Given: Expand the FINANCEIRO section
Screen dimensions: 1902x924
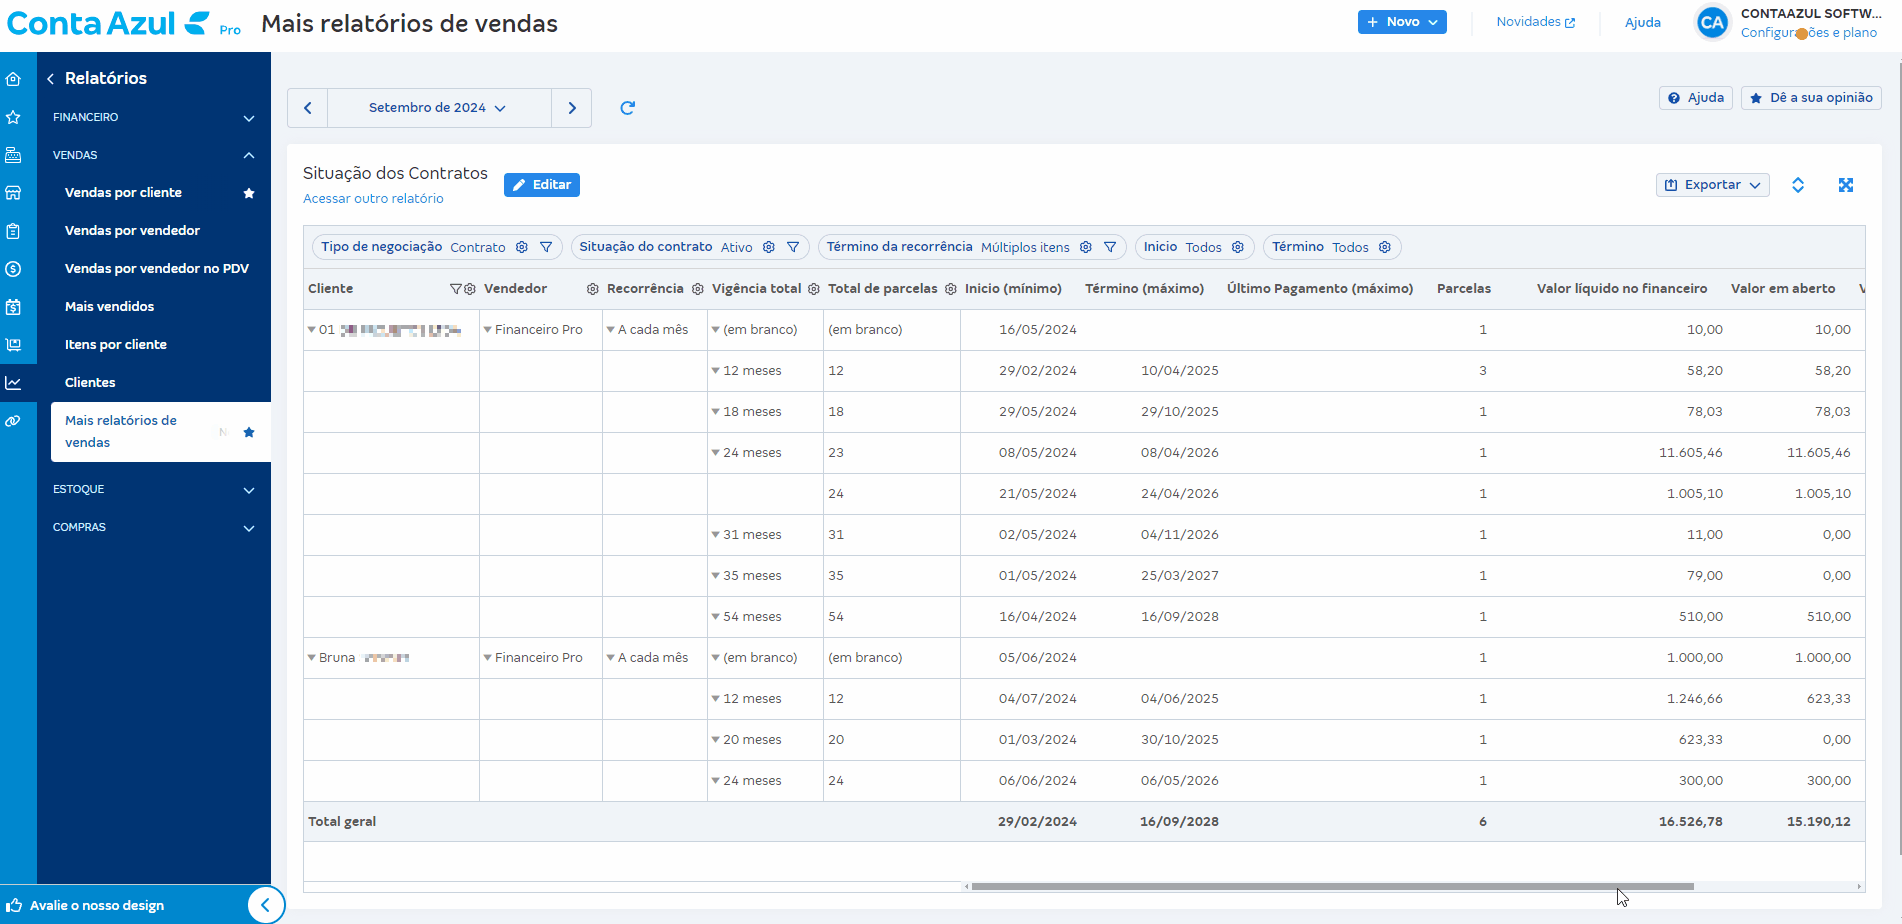Looking at the screenshot, I should click(x=154, y=118).
